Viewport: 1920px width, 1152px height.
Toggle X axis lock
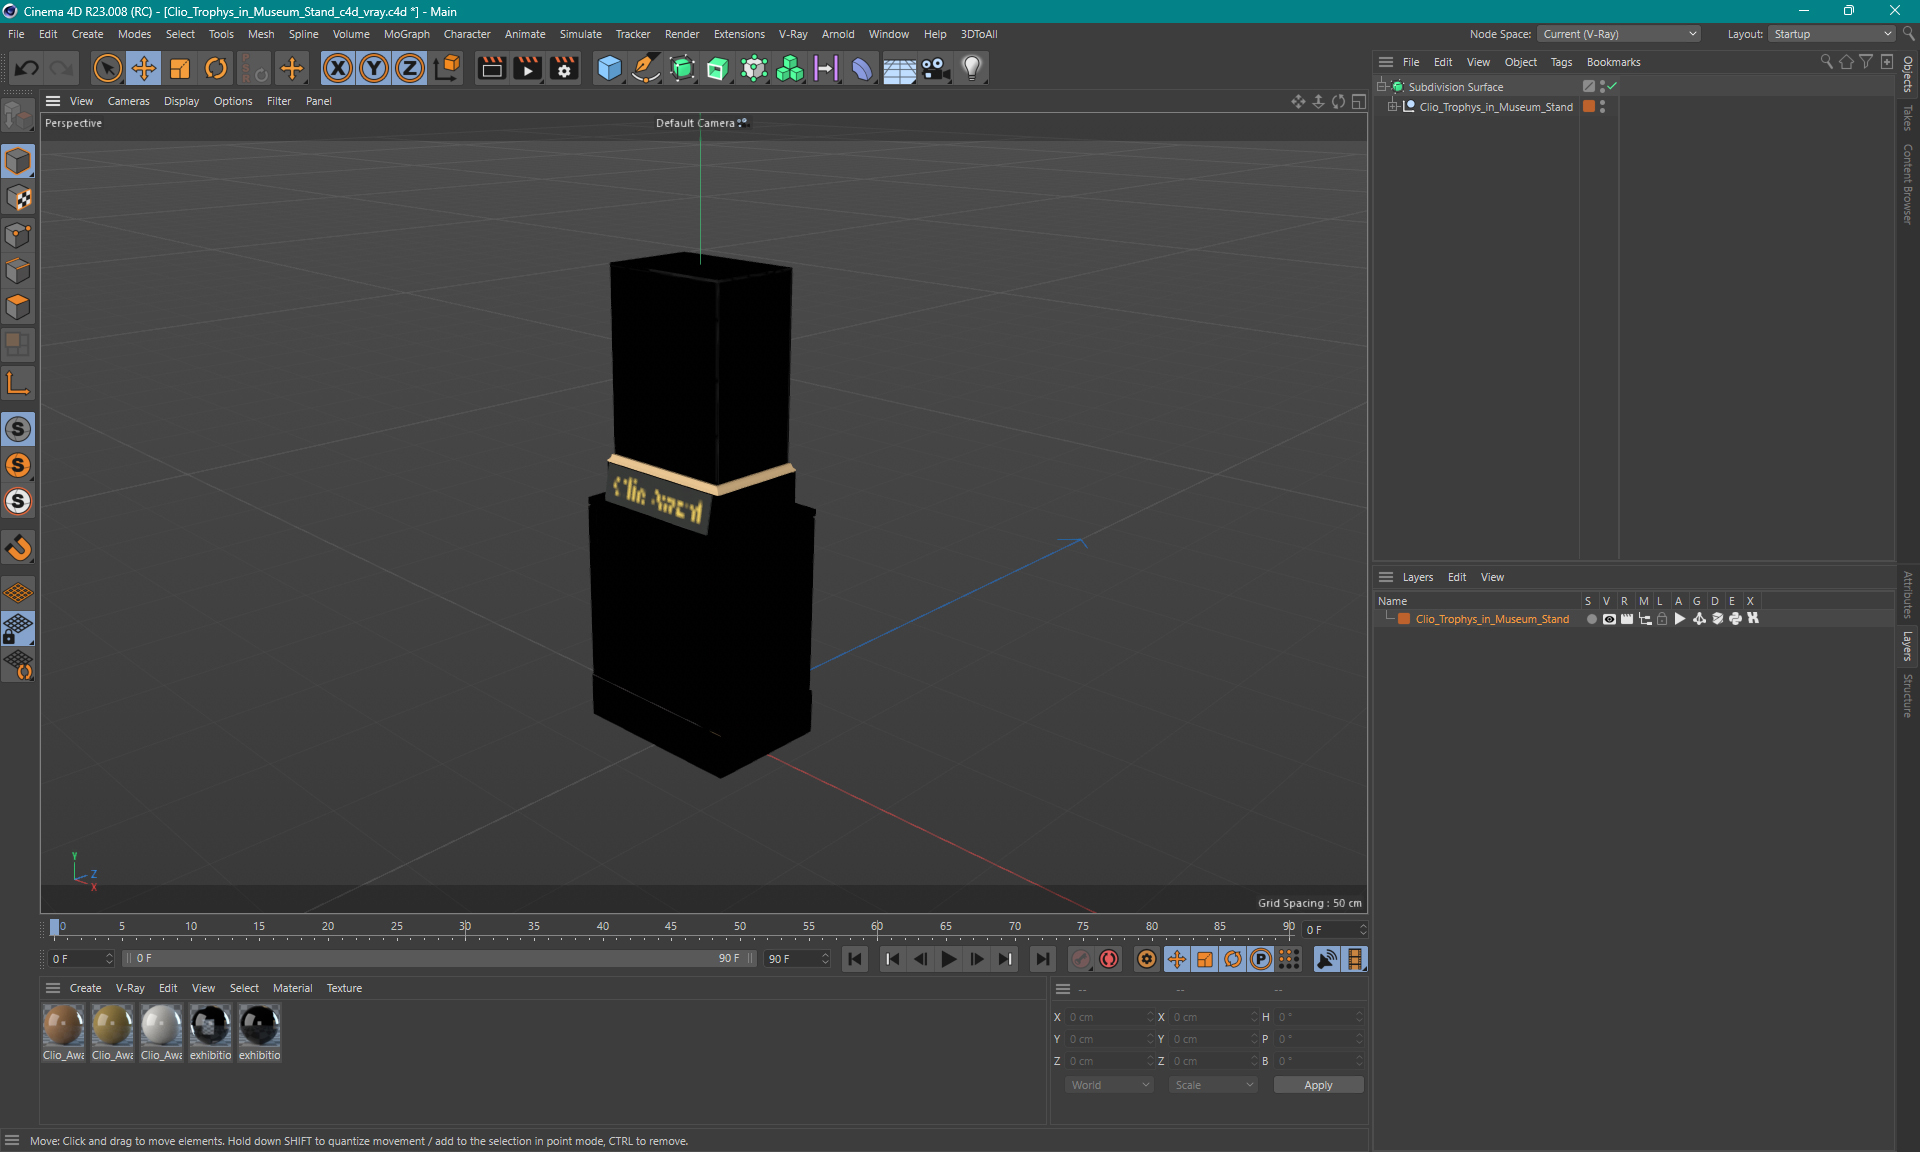338,68
